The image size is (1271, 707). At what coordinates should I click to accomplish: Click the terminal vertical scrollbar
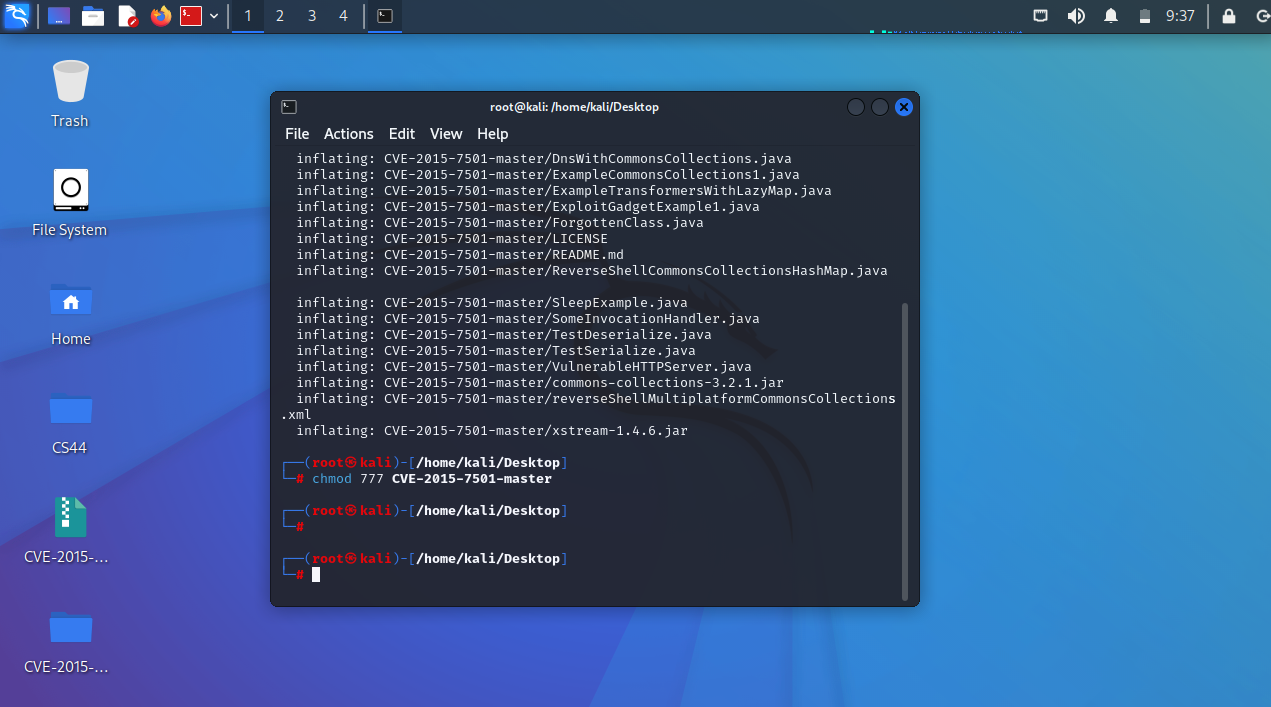(x=905, y=451)
